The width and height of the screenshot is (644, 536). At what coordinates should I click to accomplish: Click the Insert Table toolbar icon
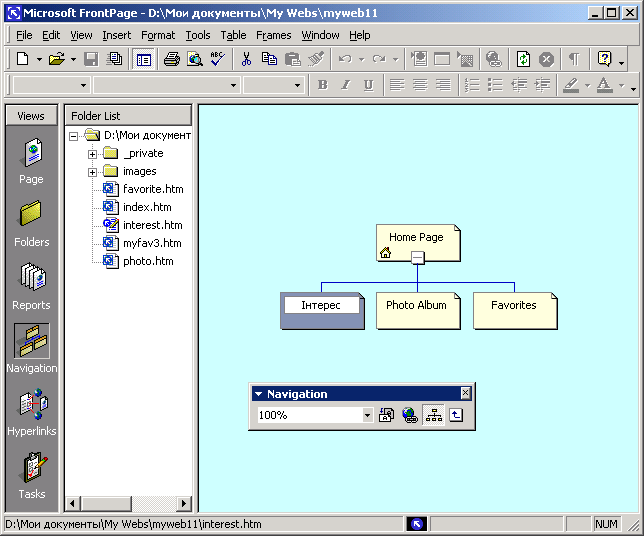[x=442, y=59]
